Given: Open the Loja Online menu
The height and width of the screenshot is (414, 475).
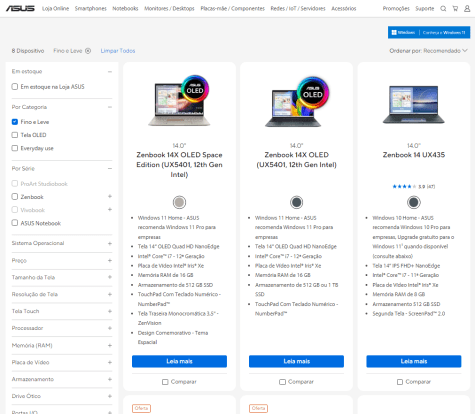Looking at the screenshot, I should [x=55, y=9].
